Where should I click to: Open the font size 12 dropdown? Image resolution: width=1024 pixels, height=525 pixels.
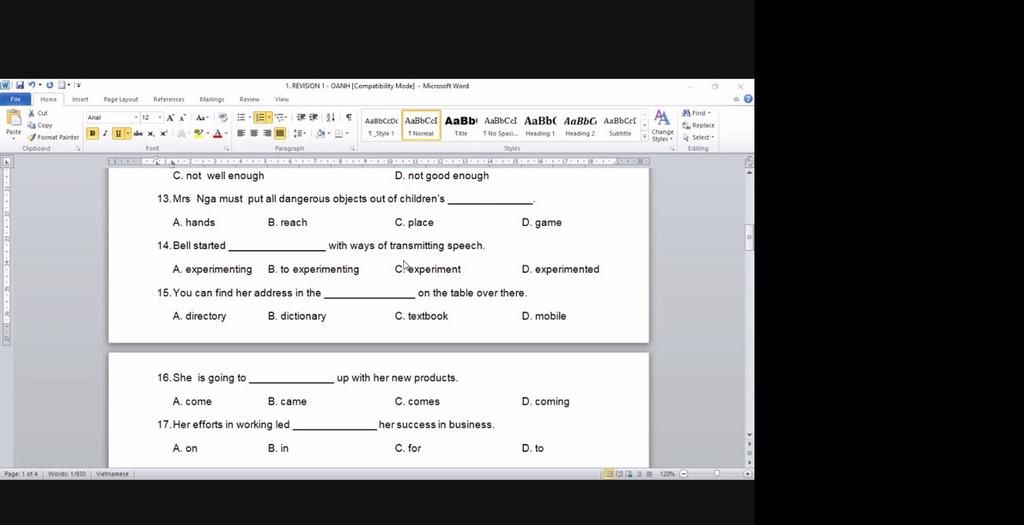(159, 118)
